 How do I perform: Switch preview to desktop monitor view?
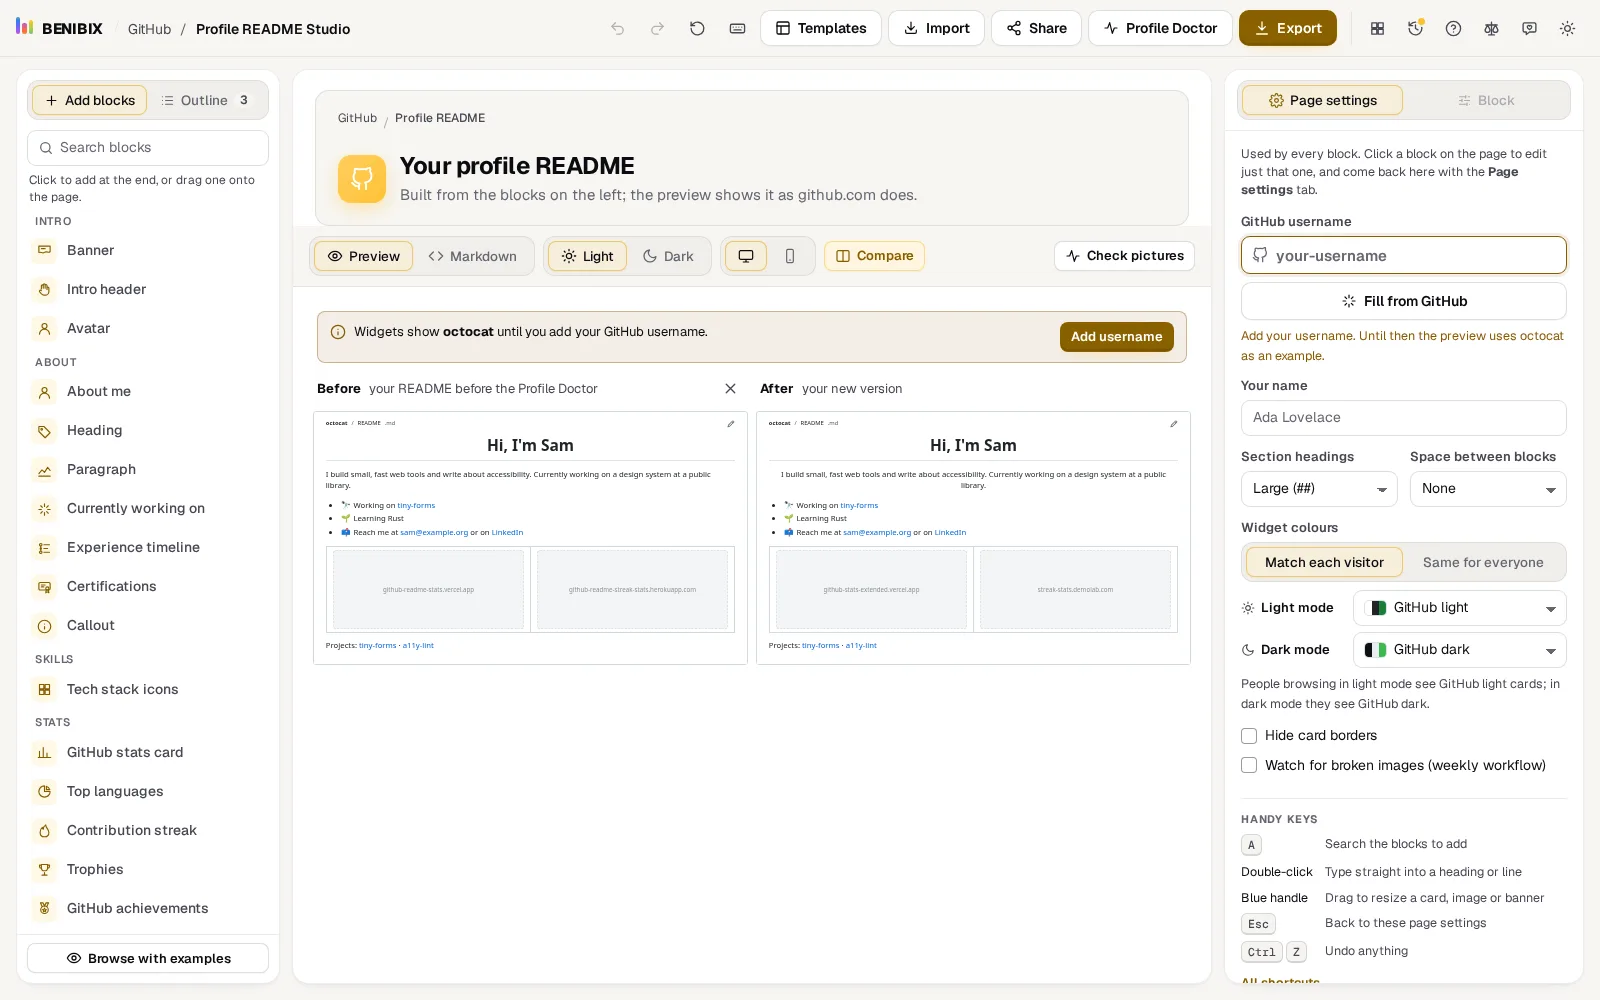(746, 256)
